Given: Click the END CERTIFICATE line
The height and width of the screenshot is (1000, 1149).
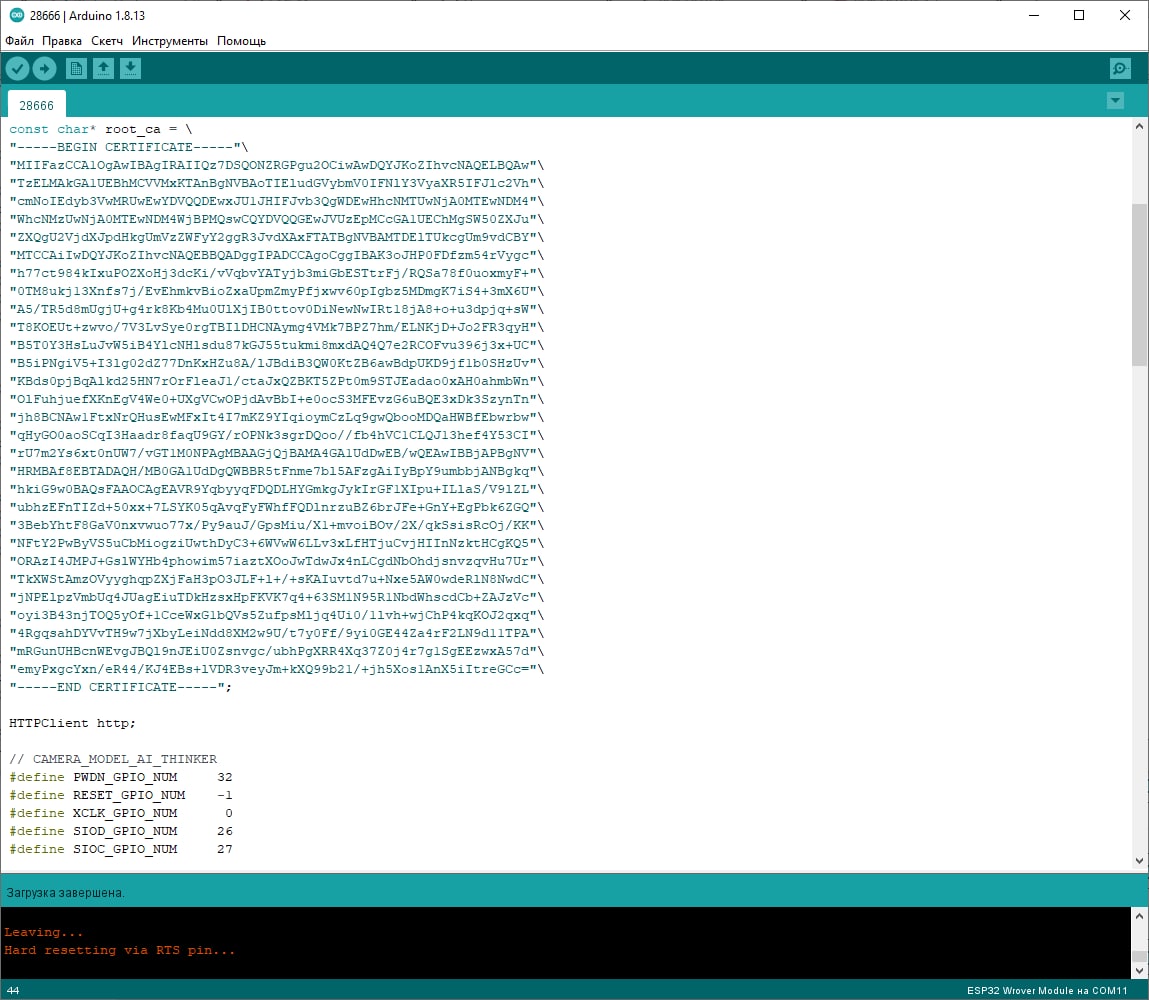Looking at the screenshot, I should (x=120, y=687).
